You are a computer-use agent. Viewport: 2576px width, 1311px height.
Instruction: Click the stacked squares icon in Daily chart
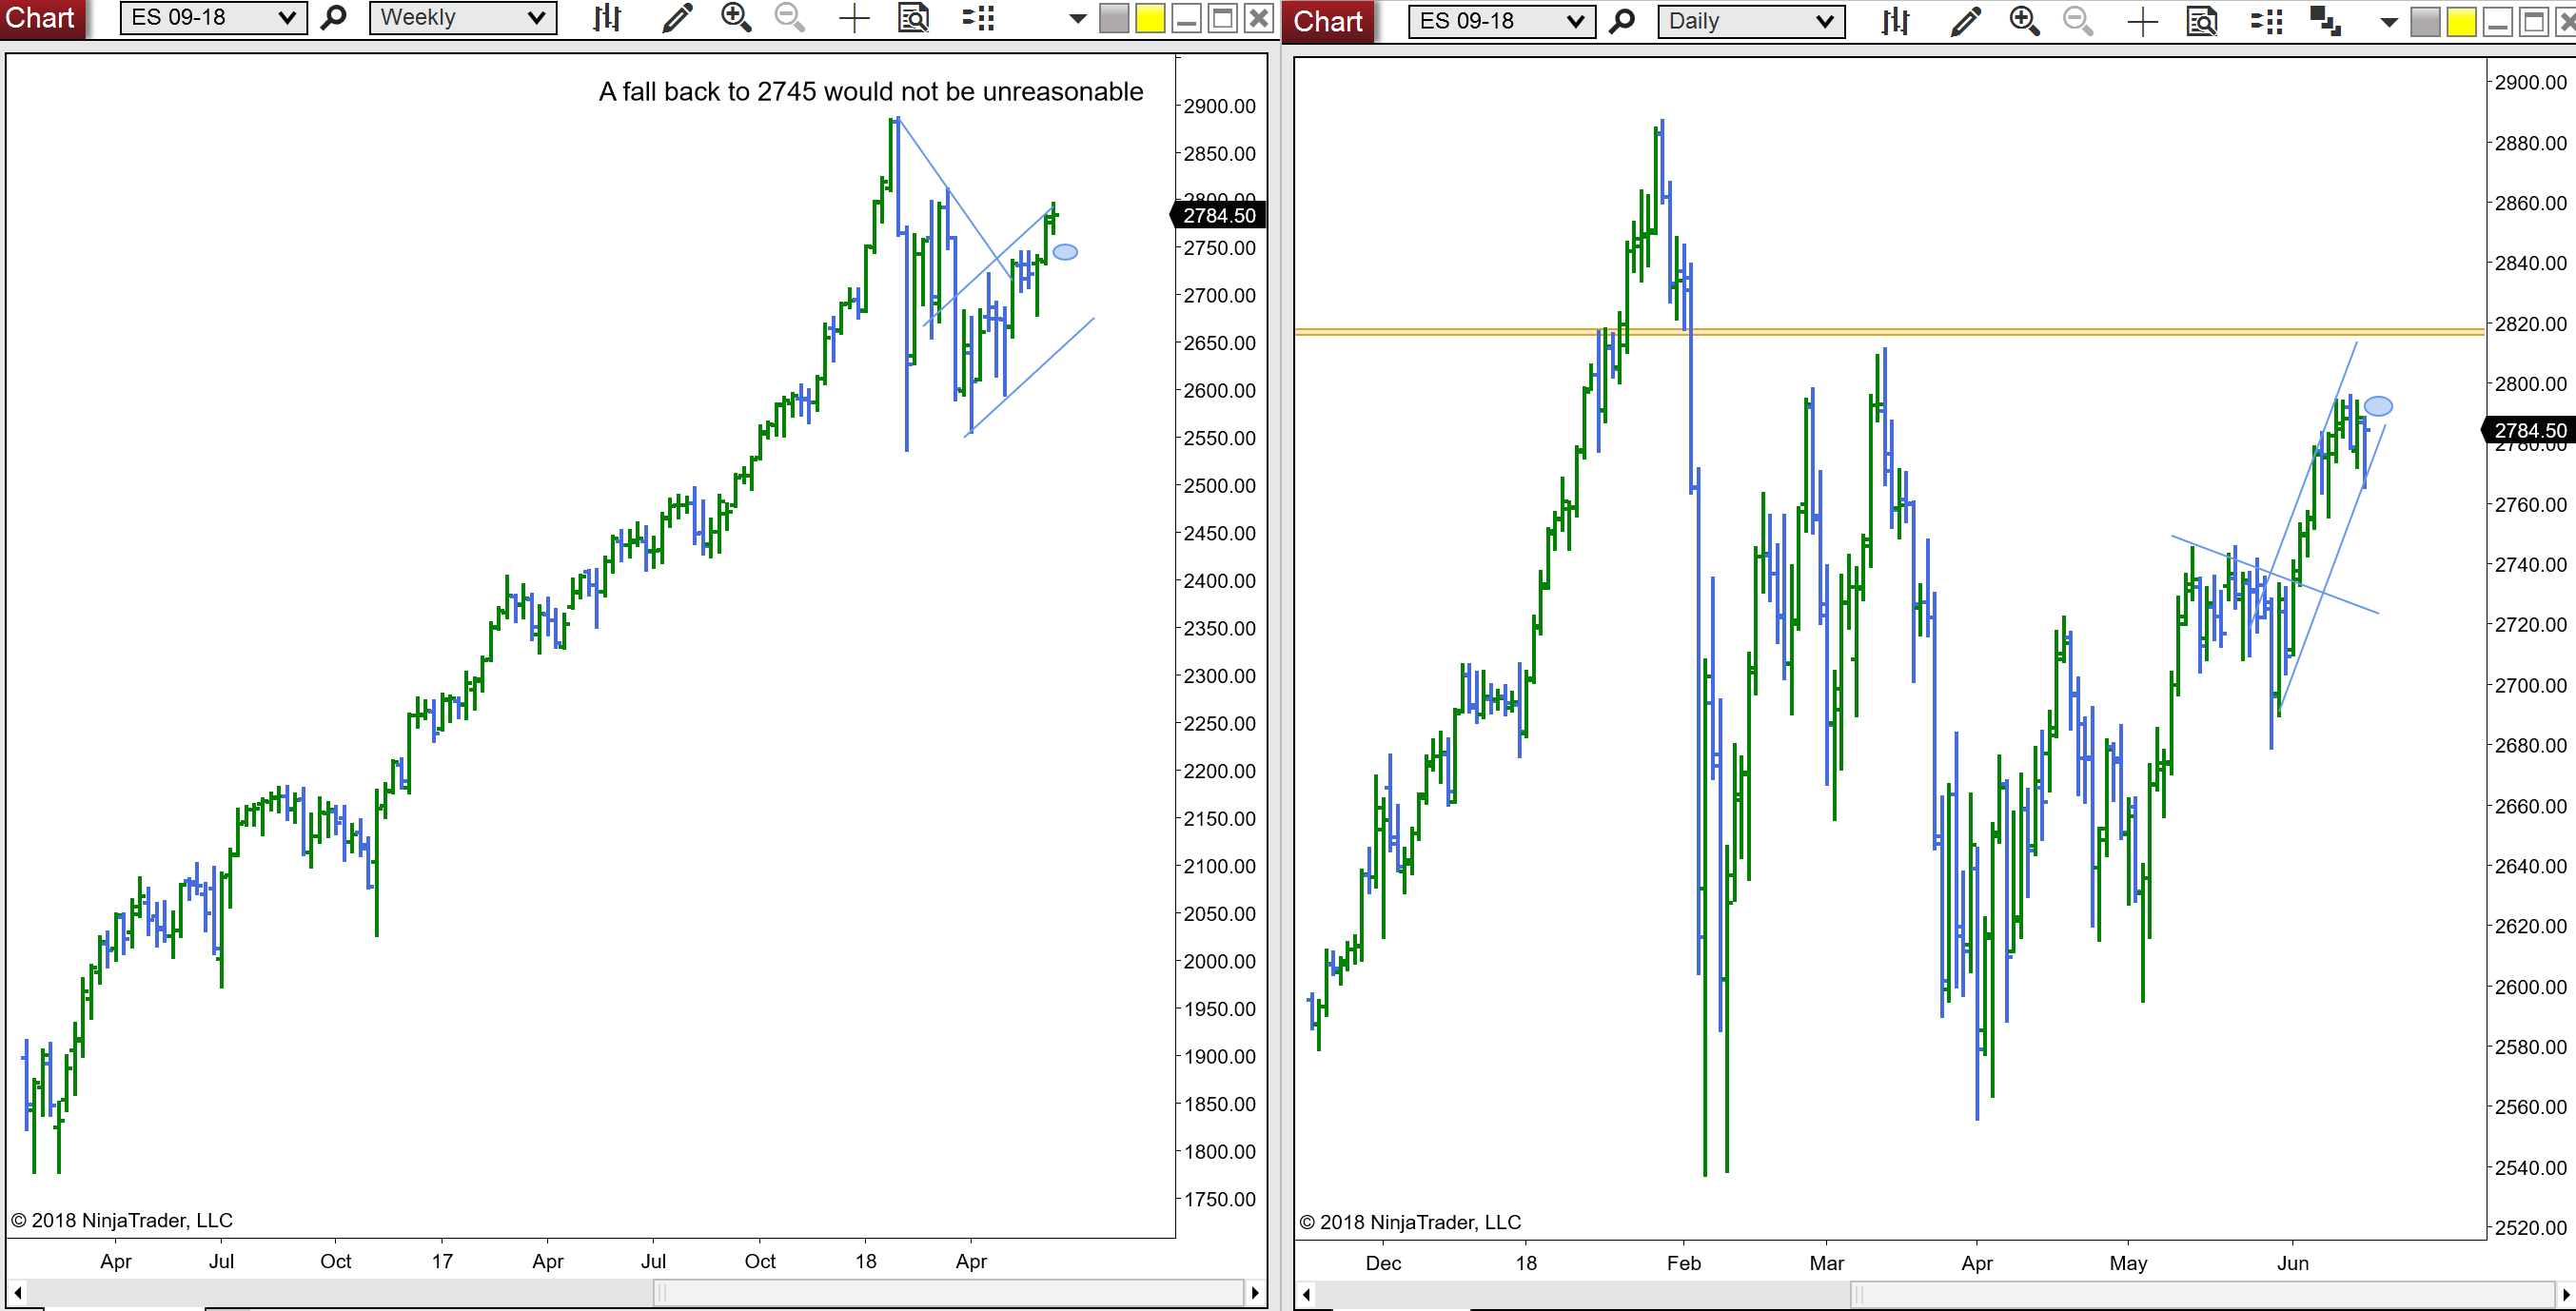click(2325, 21)
